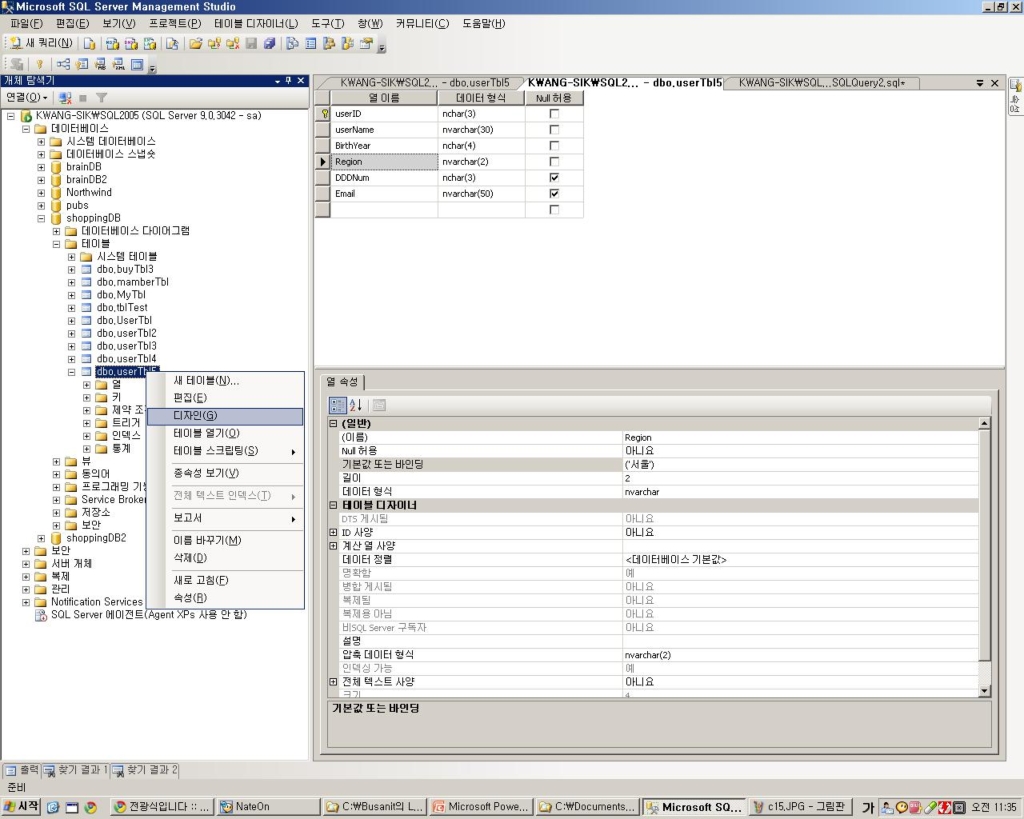Image resolution: width=1024 pixels, height=819 pixels.
Task: Click the Analysis Services XMLA Query icon
Action: click(150, 44)
